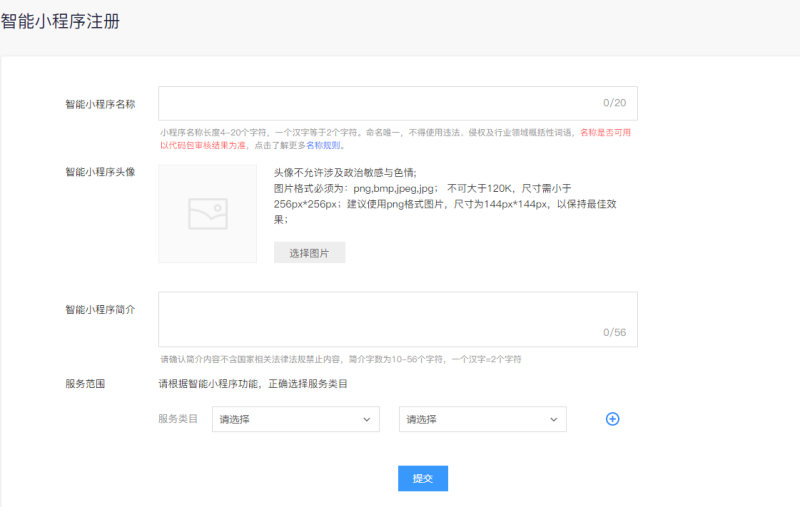Open the first 服务类目 请选择 dropdown

coord(296,419)
